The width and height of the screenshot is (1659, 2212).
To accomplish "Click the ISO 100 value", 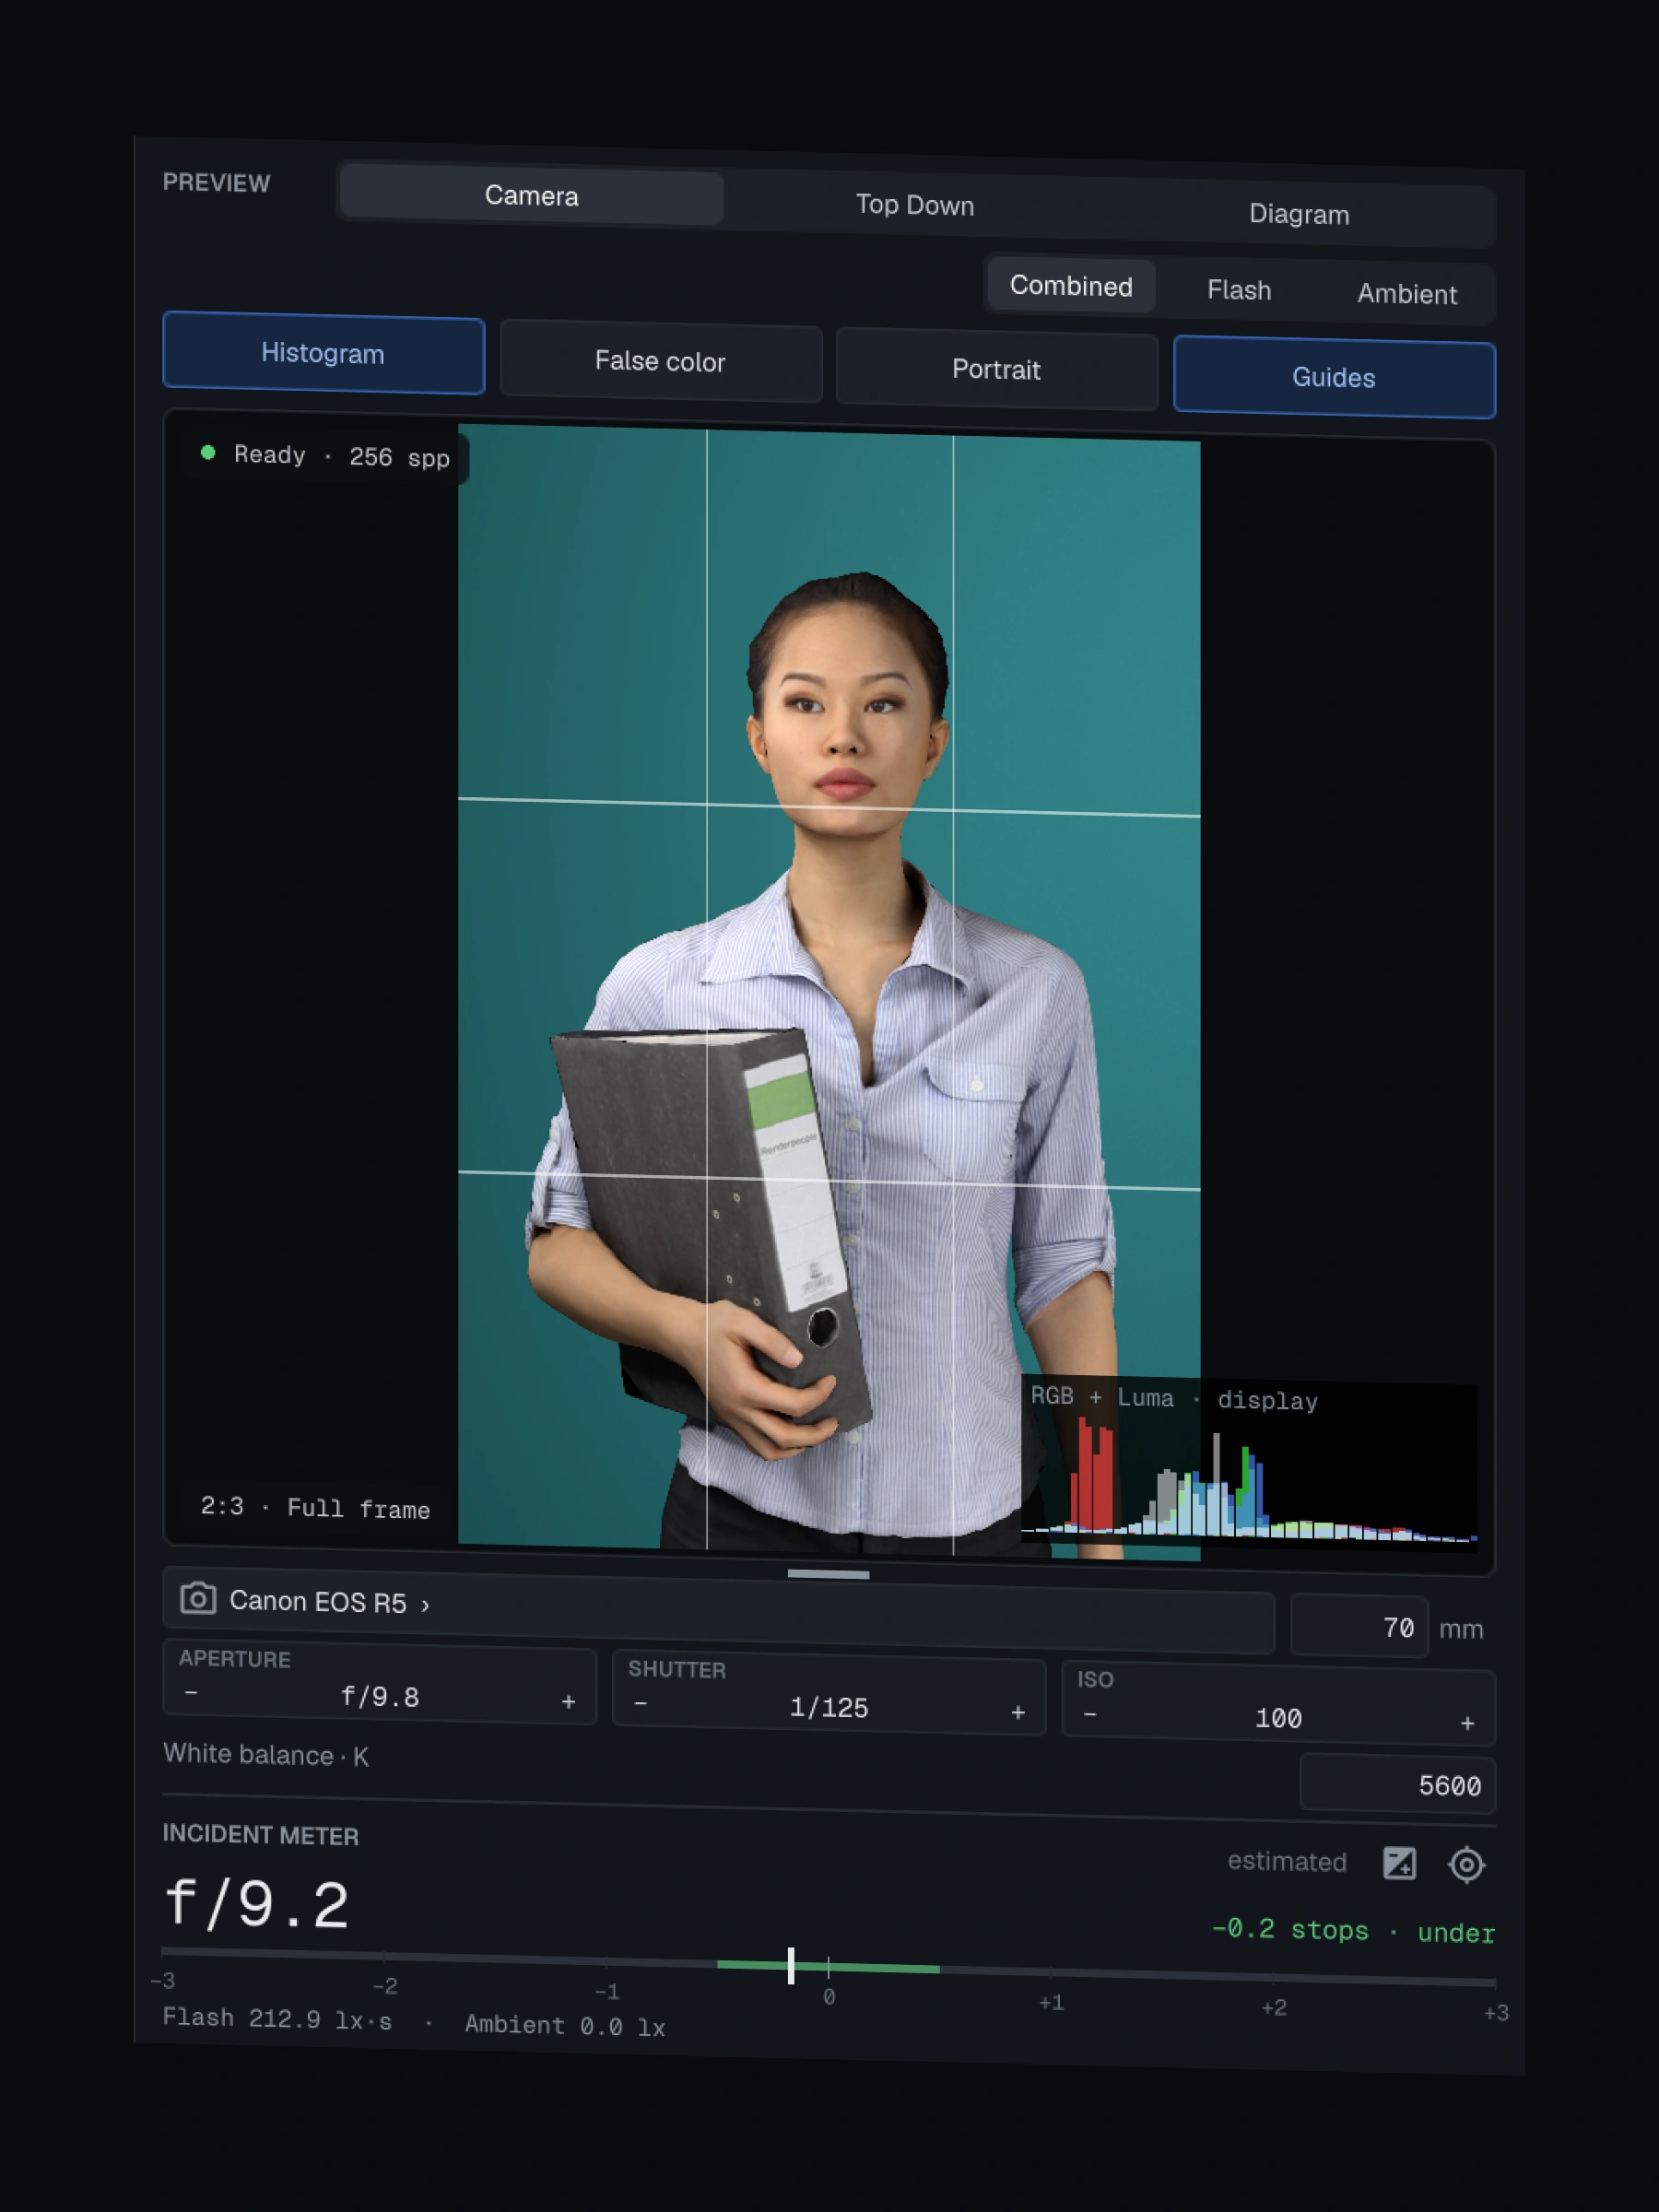I will (1278, 1718).
